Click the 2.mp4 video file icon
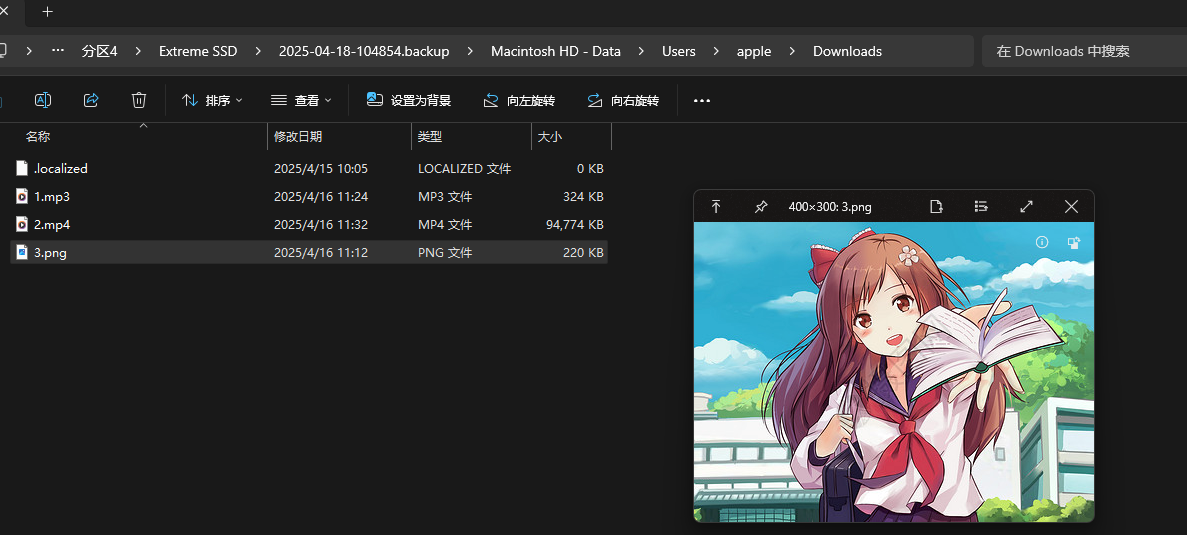 tap(22, 225)
